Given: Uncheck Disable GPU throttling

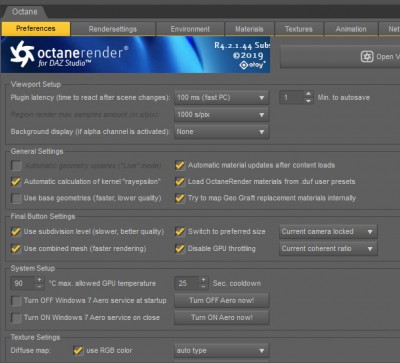Looking at the screenshot, I should coord(180,249).
